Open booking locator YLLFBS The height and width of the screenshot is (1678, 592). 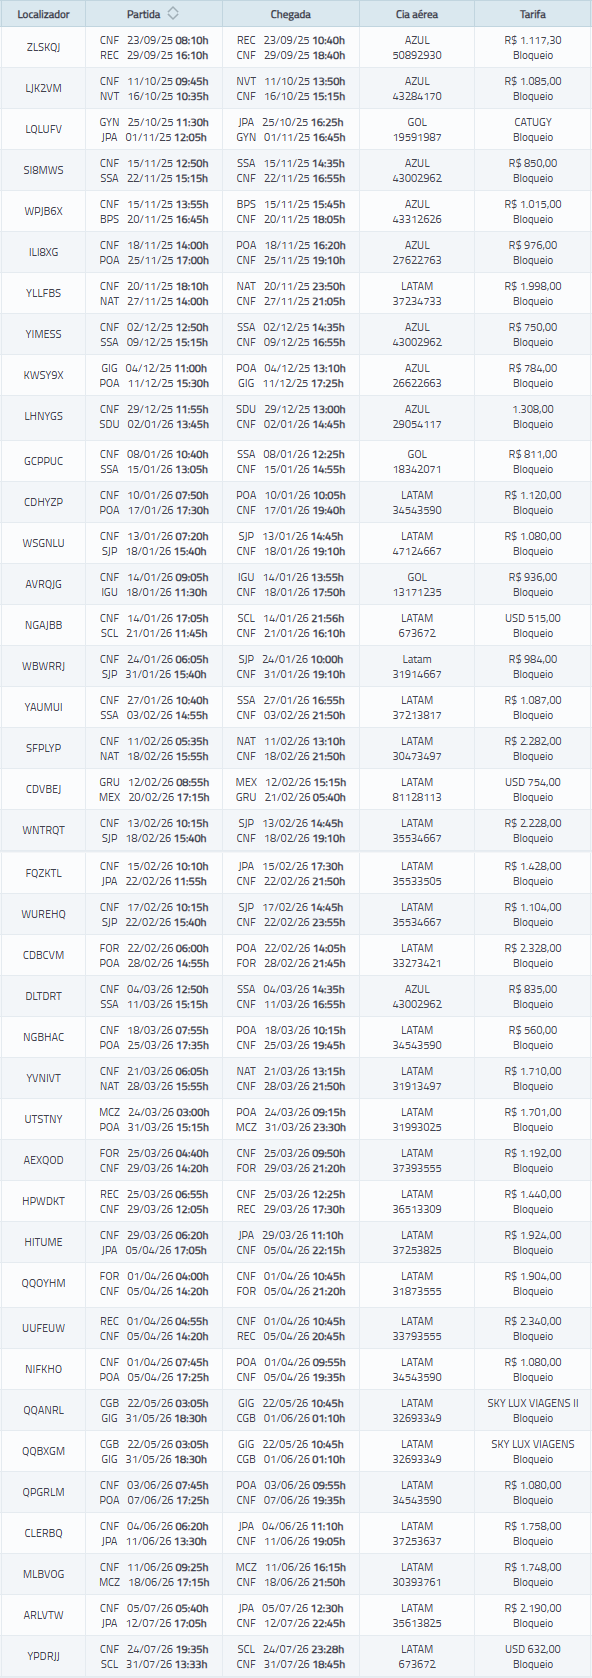43,294
